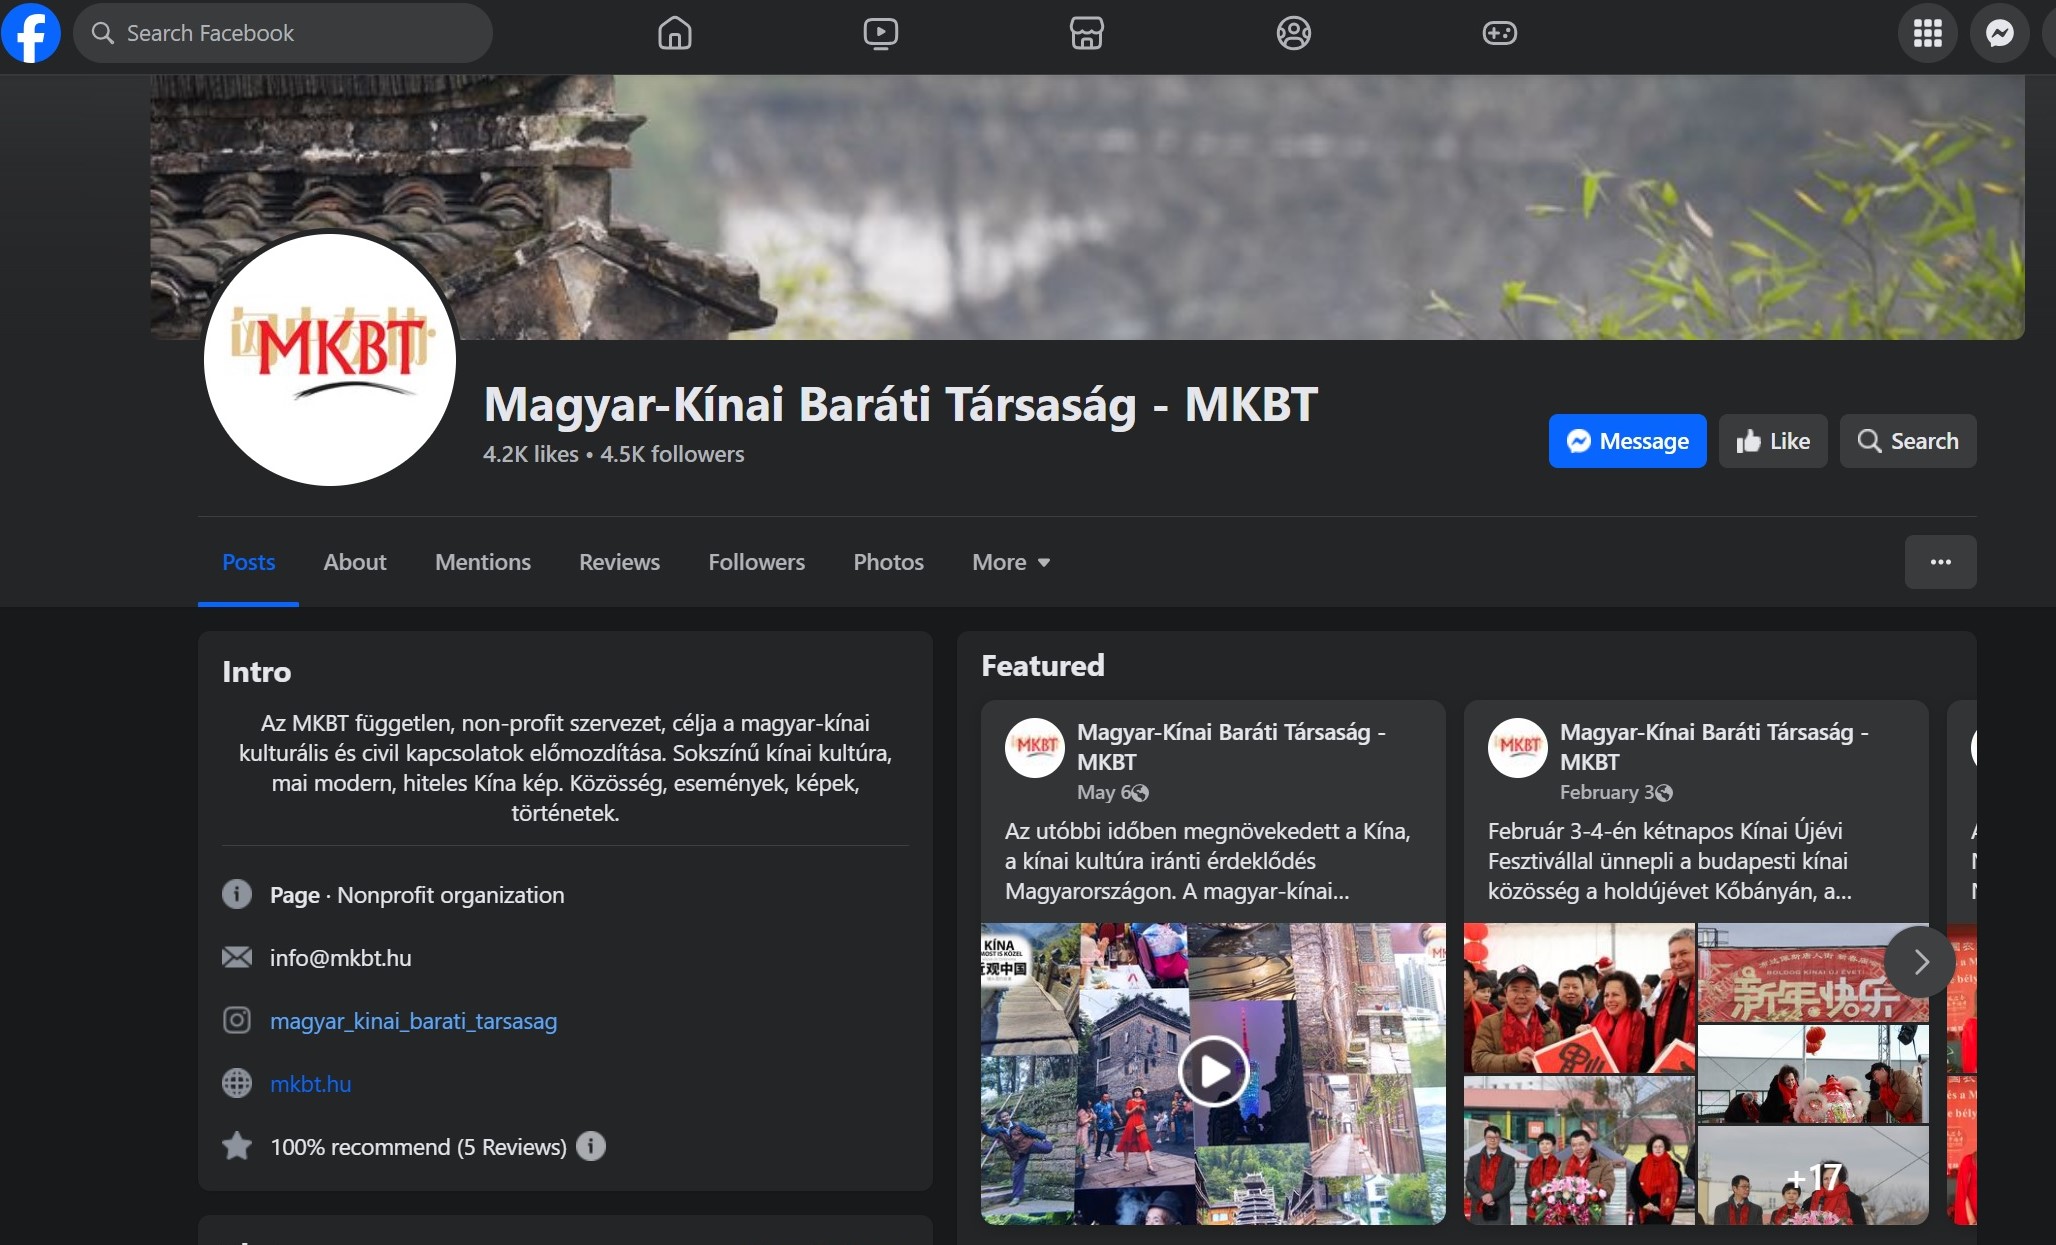Click the 100% recommend (5 Reviews) text
Image resolution: width=2056 pixels, height=1245 pixels.
click(418, 1147)
